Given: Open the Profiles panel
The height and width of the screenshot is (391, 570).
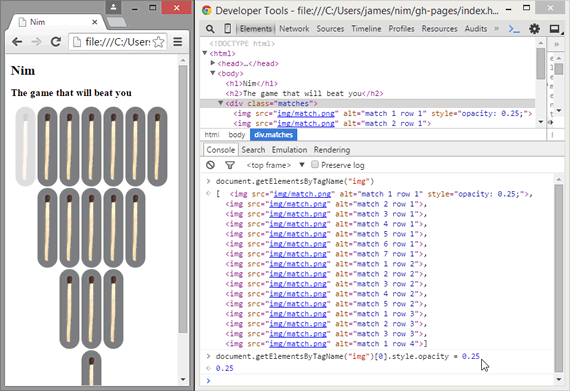Looking at the screenshot, I should click(x=401, y=29).
